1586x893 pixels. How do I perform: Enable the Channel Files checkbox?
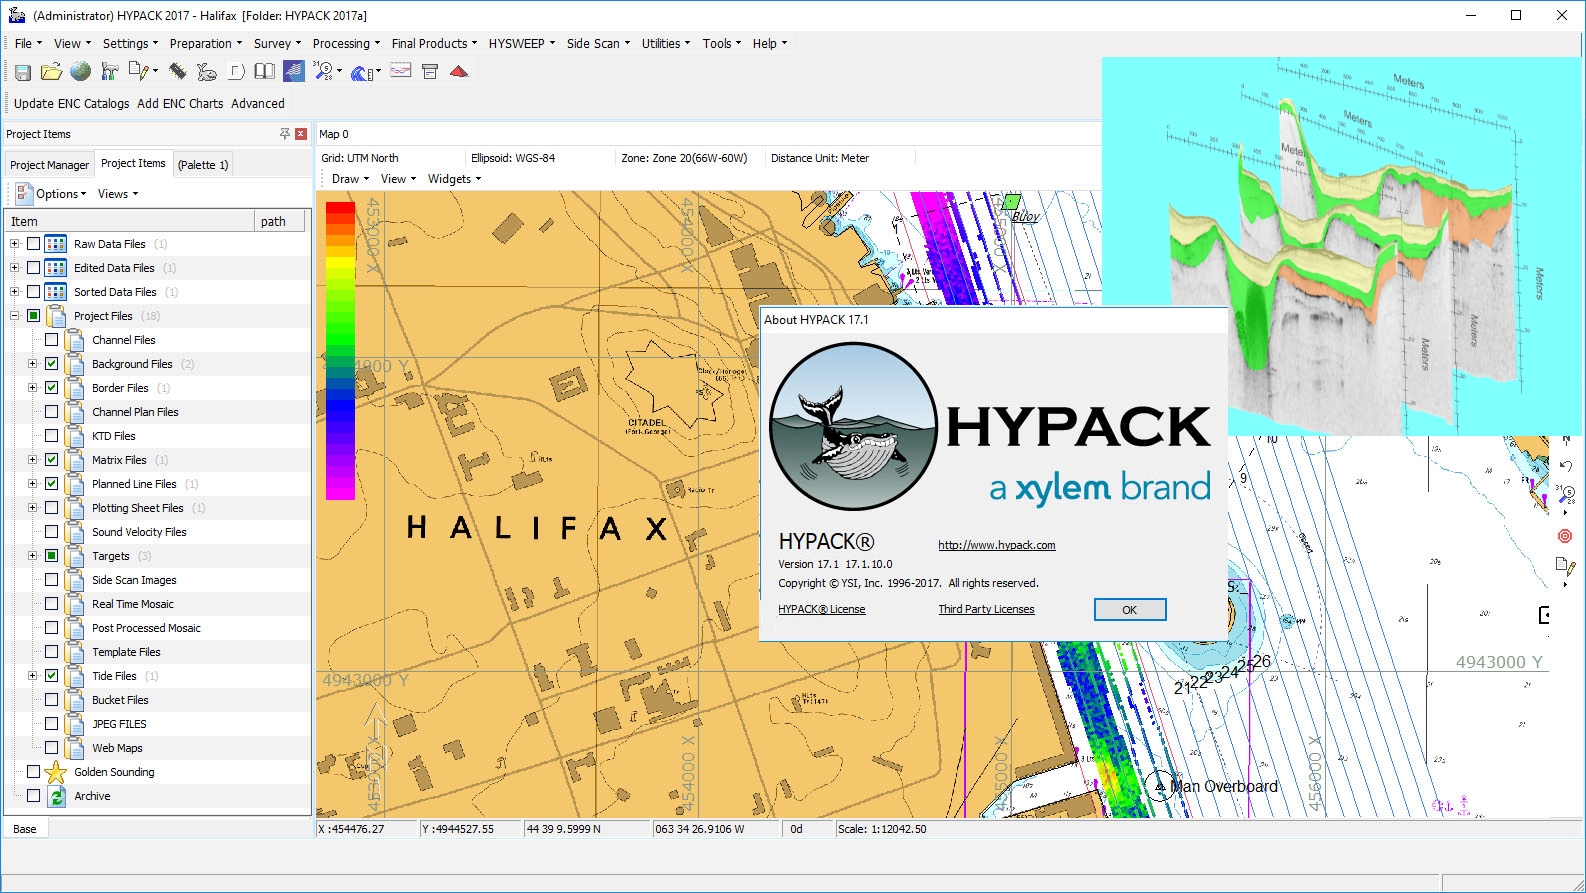pos(52,340)
